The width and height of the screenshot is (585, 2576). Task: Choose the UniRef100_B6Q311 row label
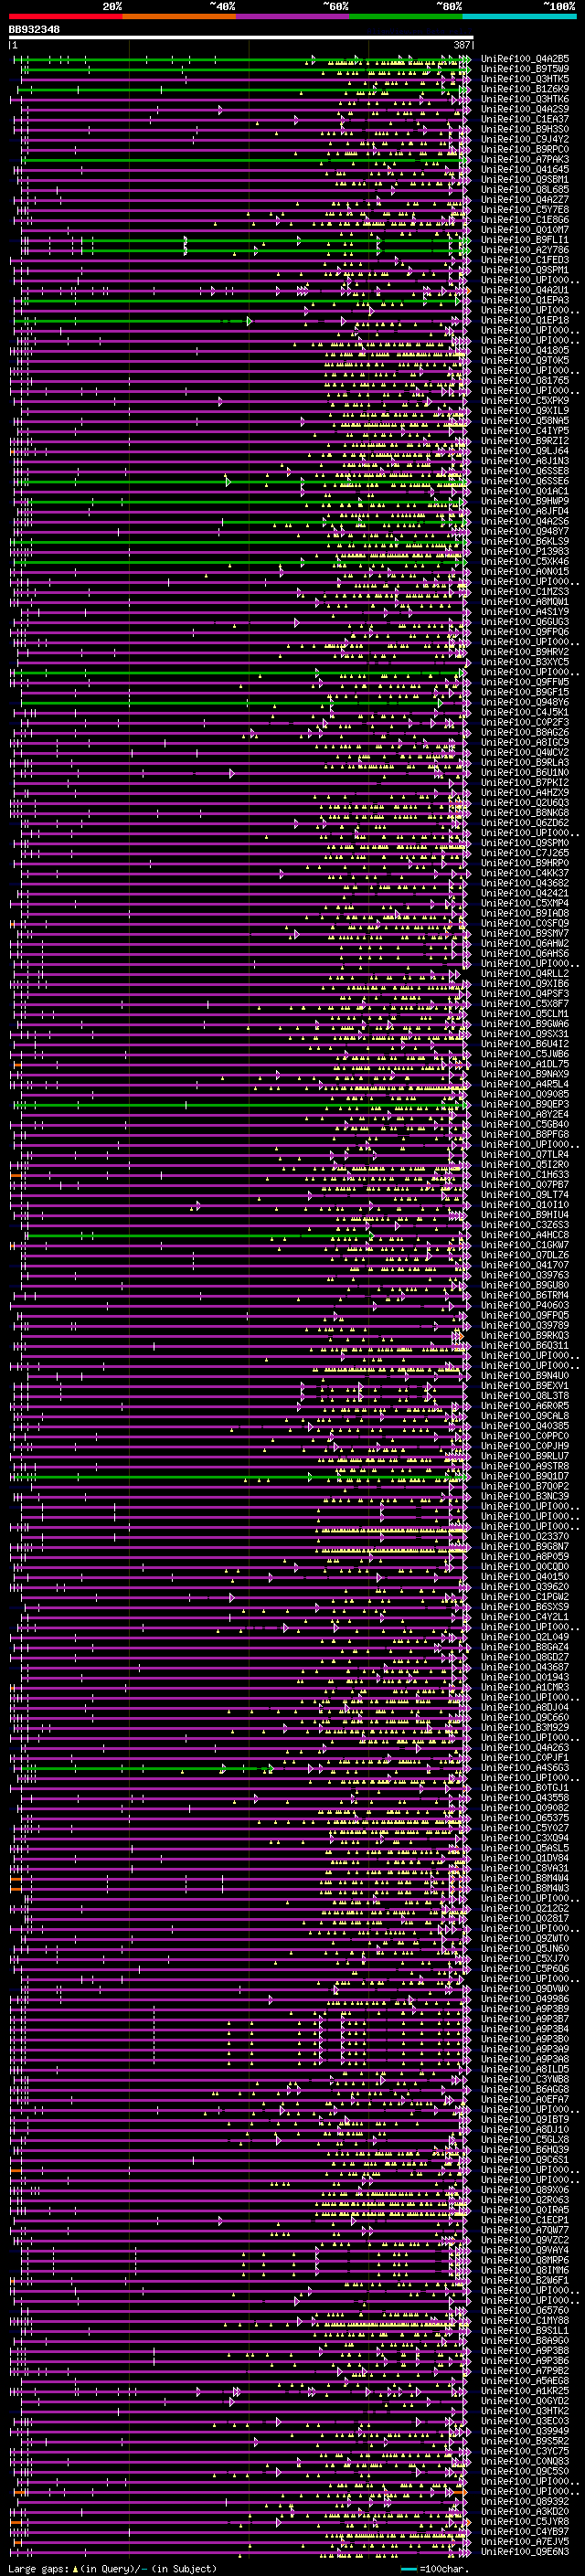click(525, 1345)
